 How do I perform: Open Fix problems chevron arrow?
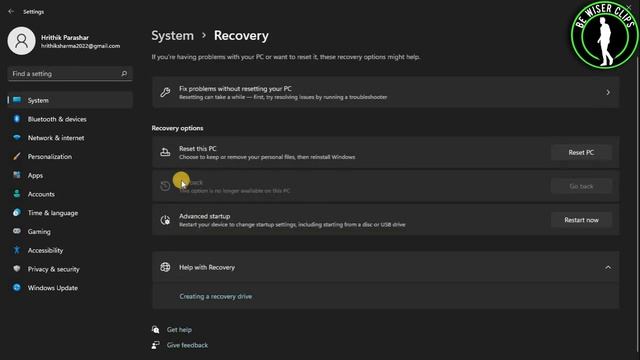coord(608,93)
